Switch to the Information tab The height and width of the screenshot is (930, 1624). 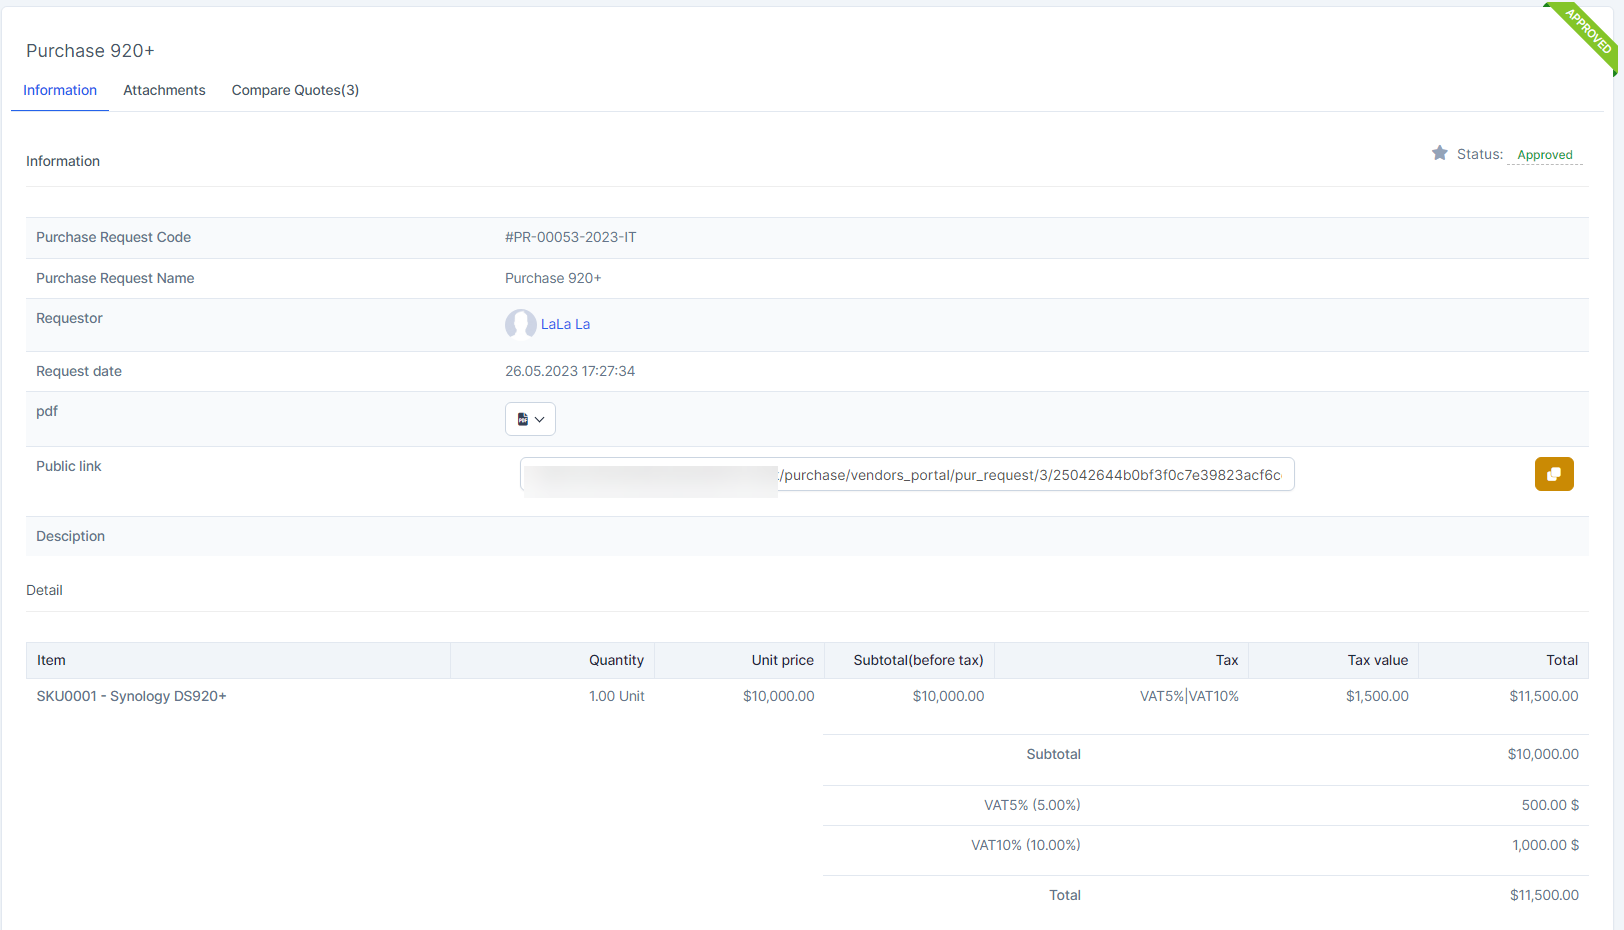point(60,90)
